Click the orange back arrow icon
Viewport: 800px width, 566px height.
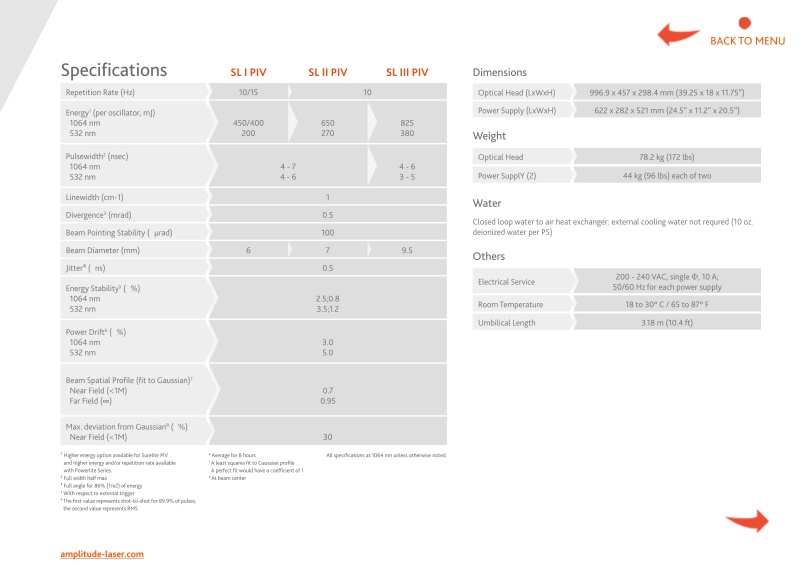[x=678, y=35]
